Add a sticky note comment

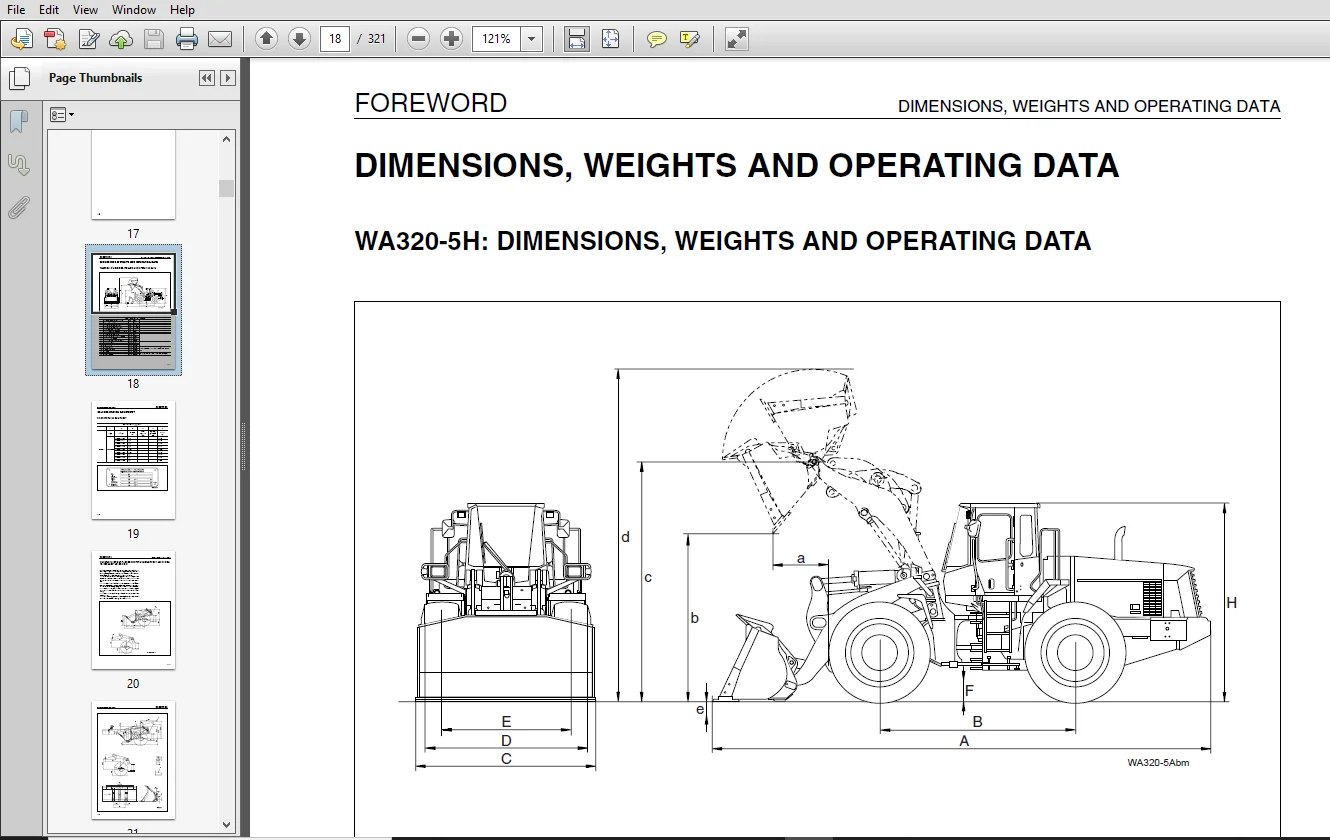click(656, 39)
